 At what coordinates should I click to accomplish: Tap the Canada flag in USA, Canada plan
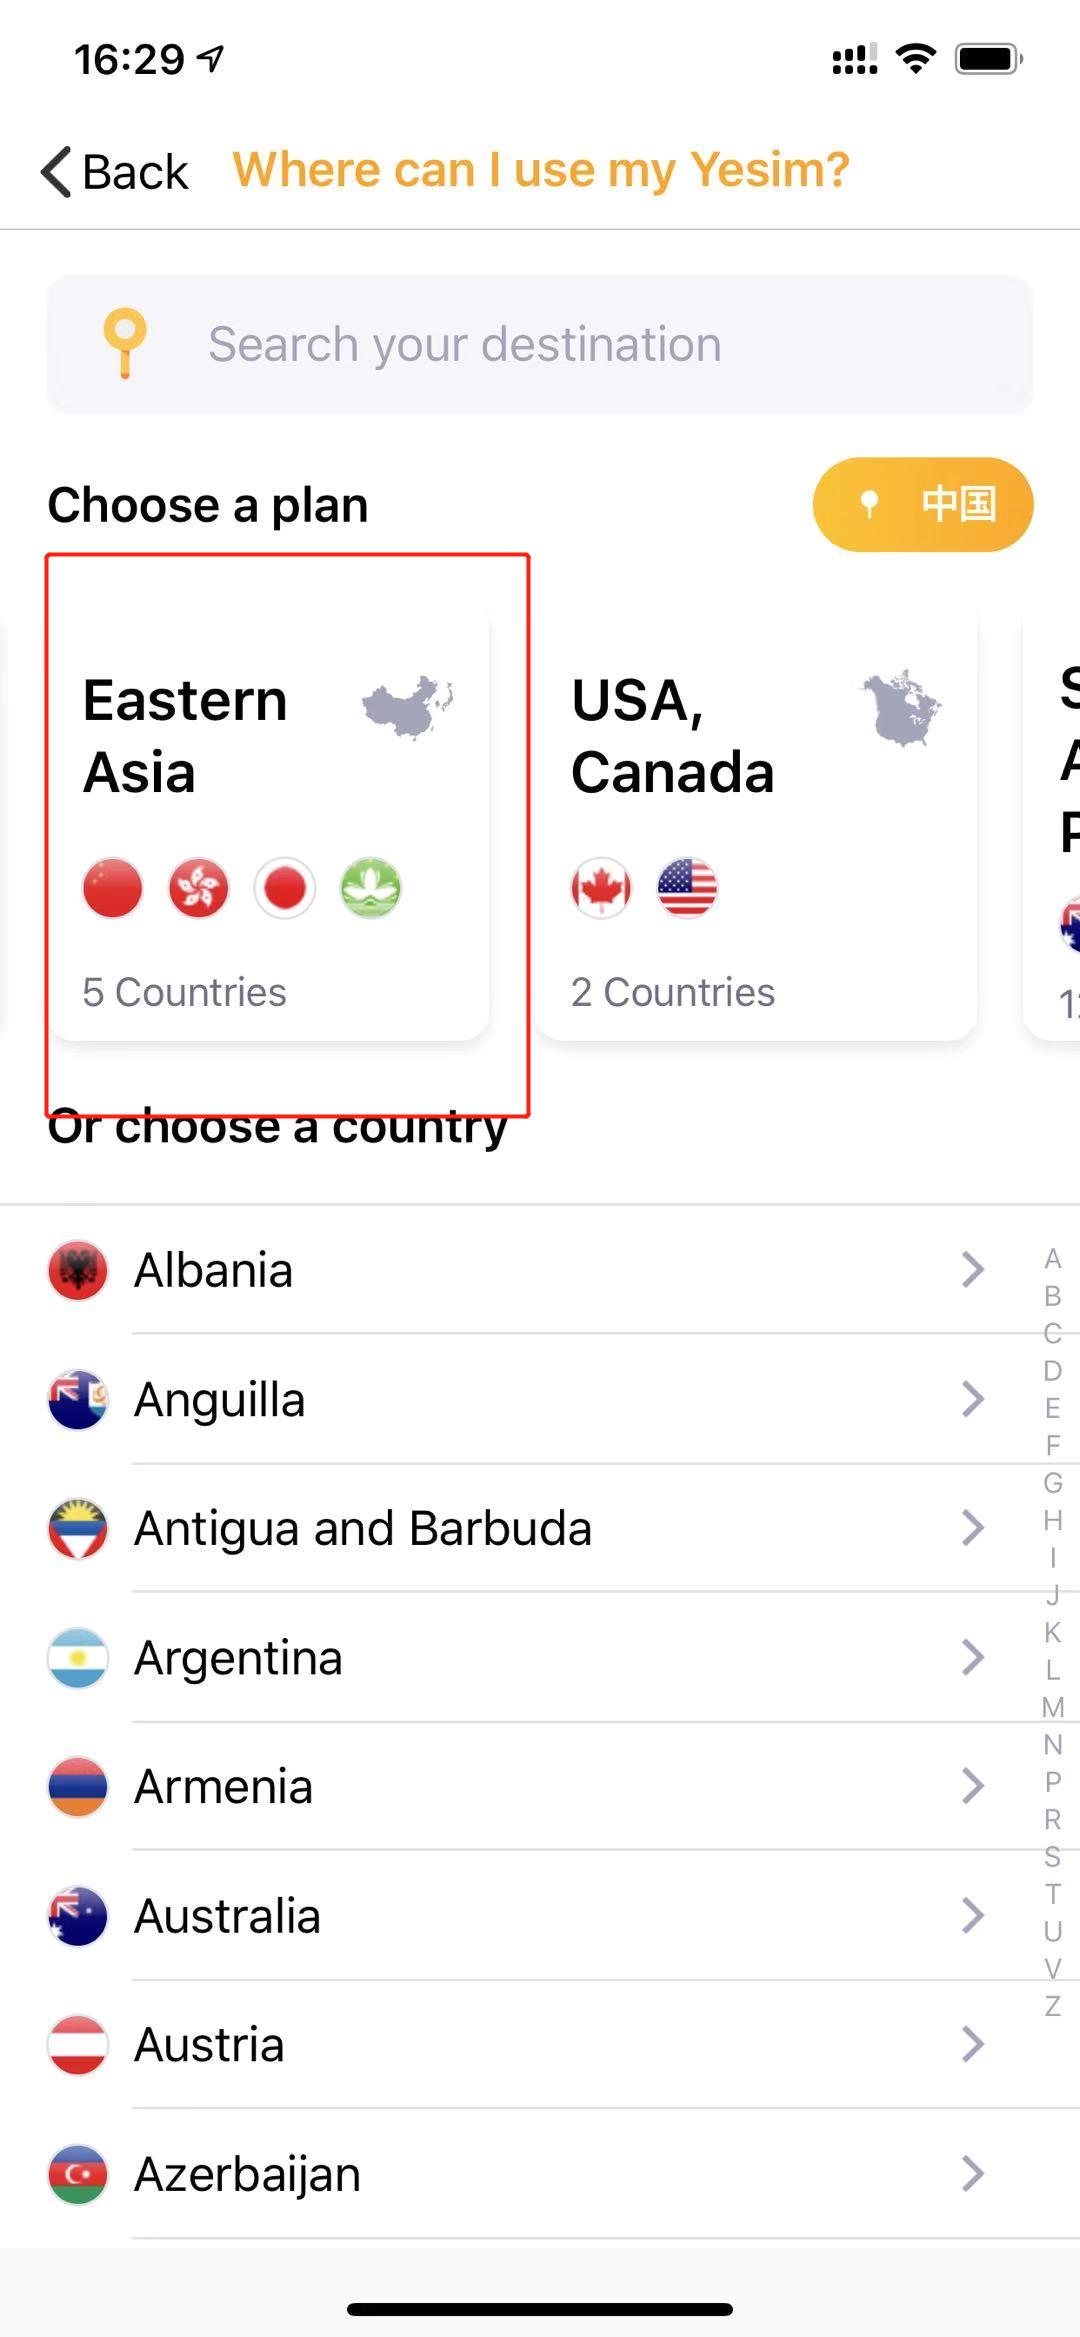(x=601, y=888)
